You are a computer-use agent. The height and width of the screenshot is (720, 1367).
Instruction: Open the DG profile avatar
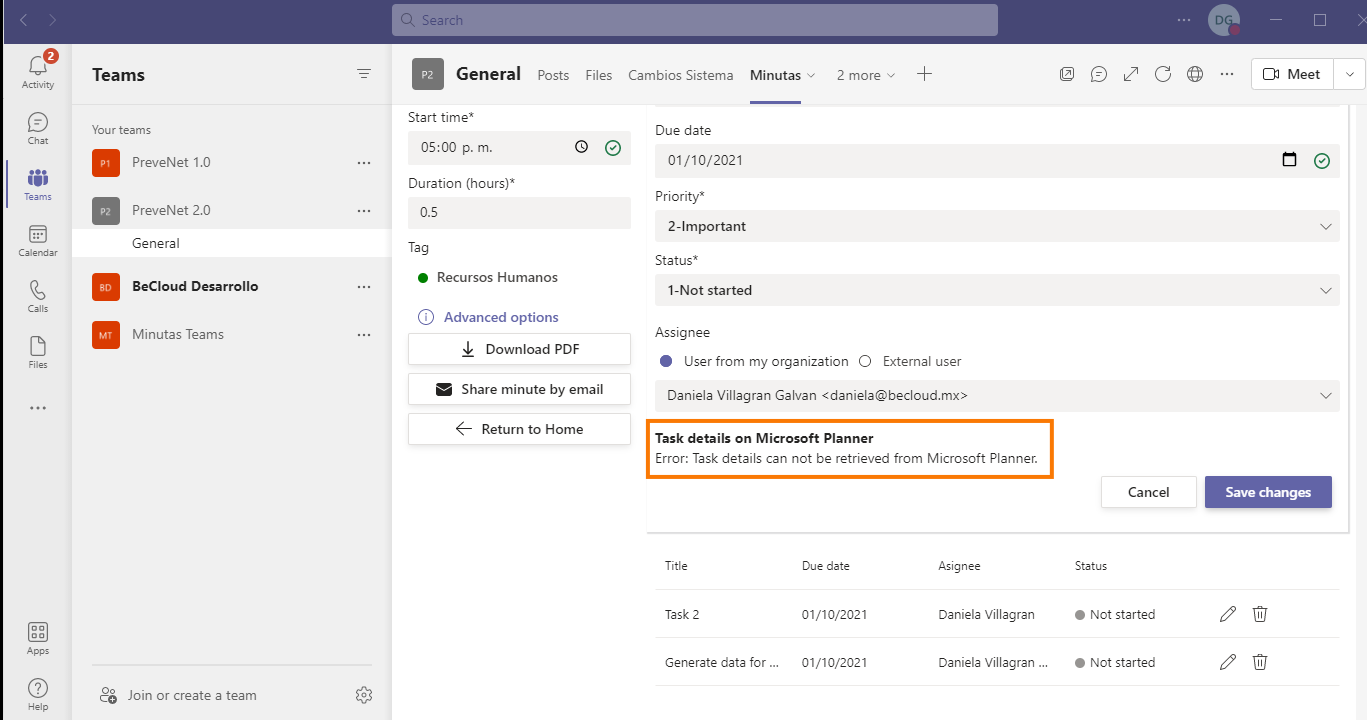(x=1224, y=20)
